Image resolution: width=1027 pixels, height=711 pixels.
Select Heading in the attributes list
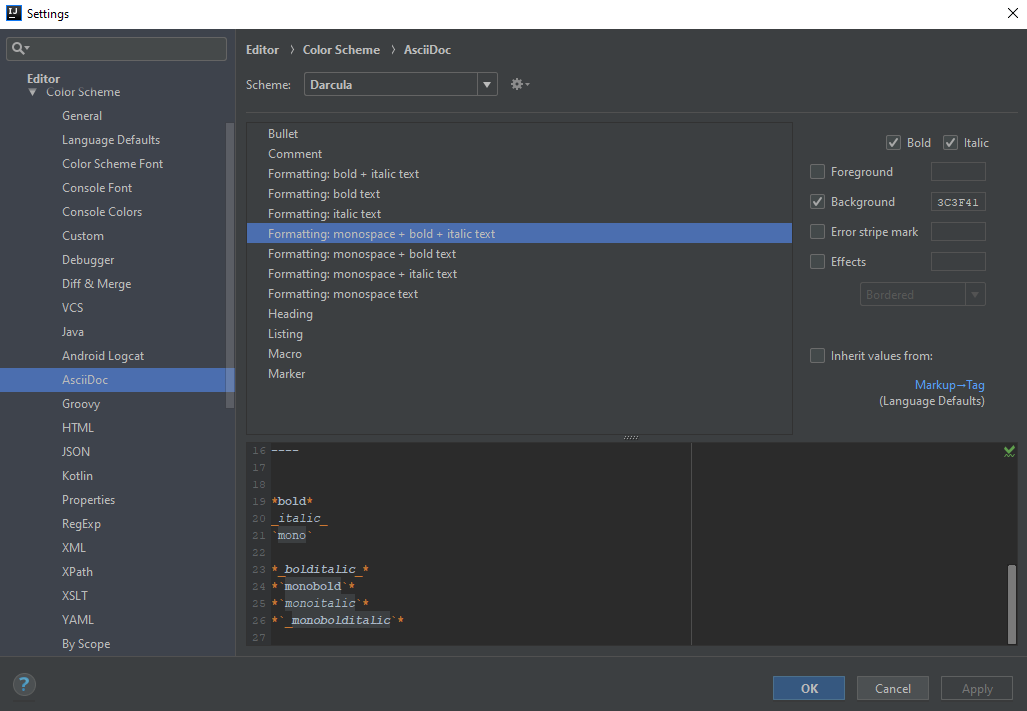(290, 313)
